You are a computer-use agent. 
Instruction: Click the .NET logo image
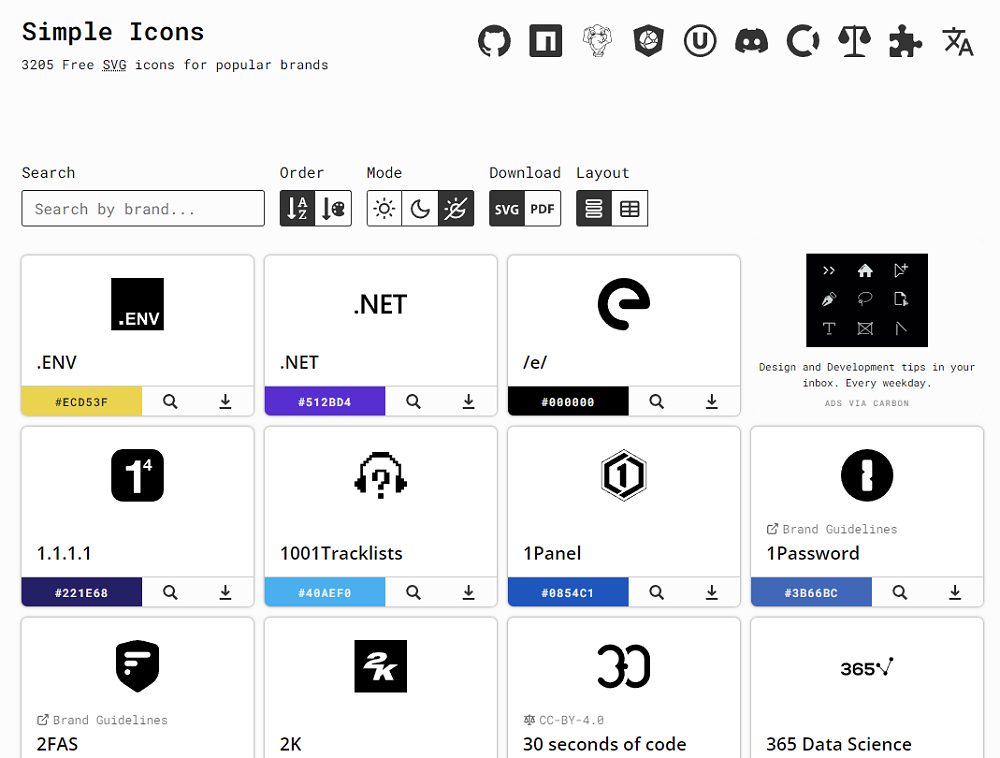tap(381, 304)
